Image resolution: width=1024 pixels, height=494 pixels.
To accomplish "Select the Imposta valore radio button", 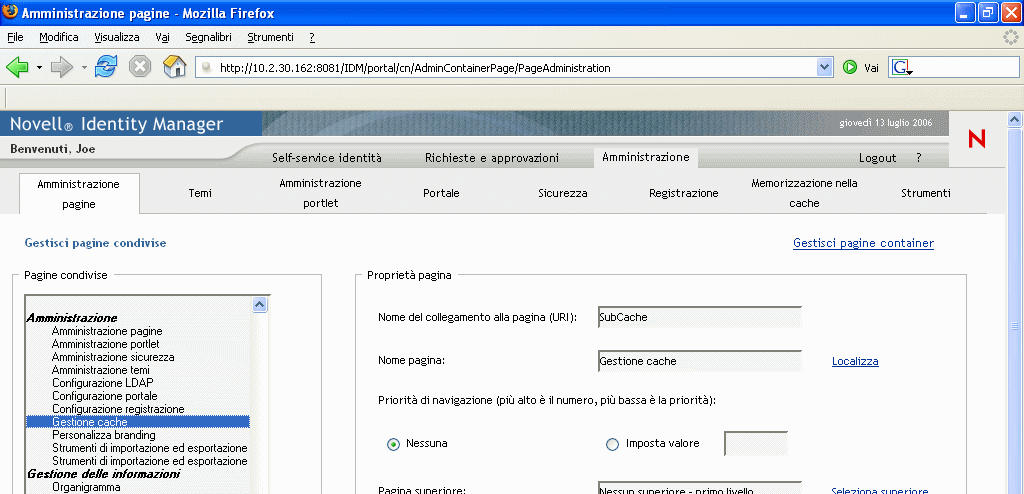I will click(612, 444).
